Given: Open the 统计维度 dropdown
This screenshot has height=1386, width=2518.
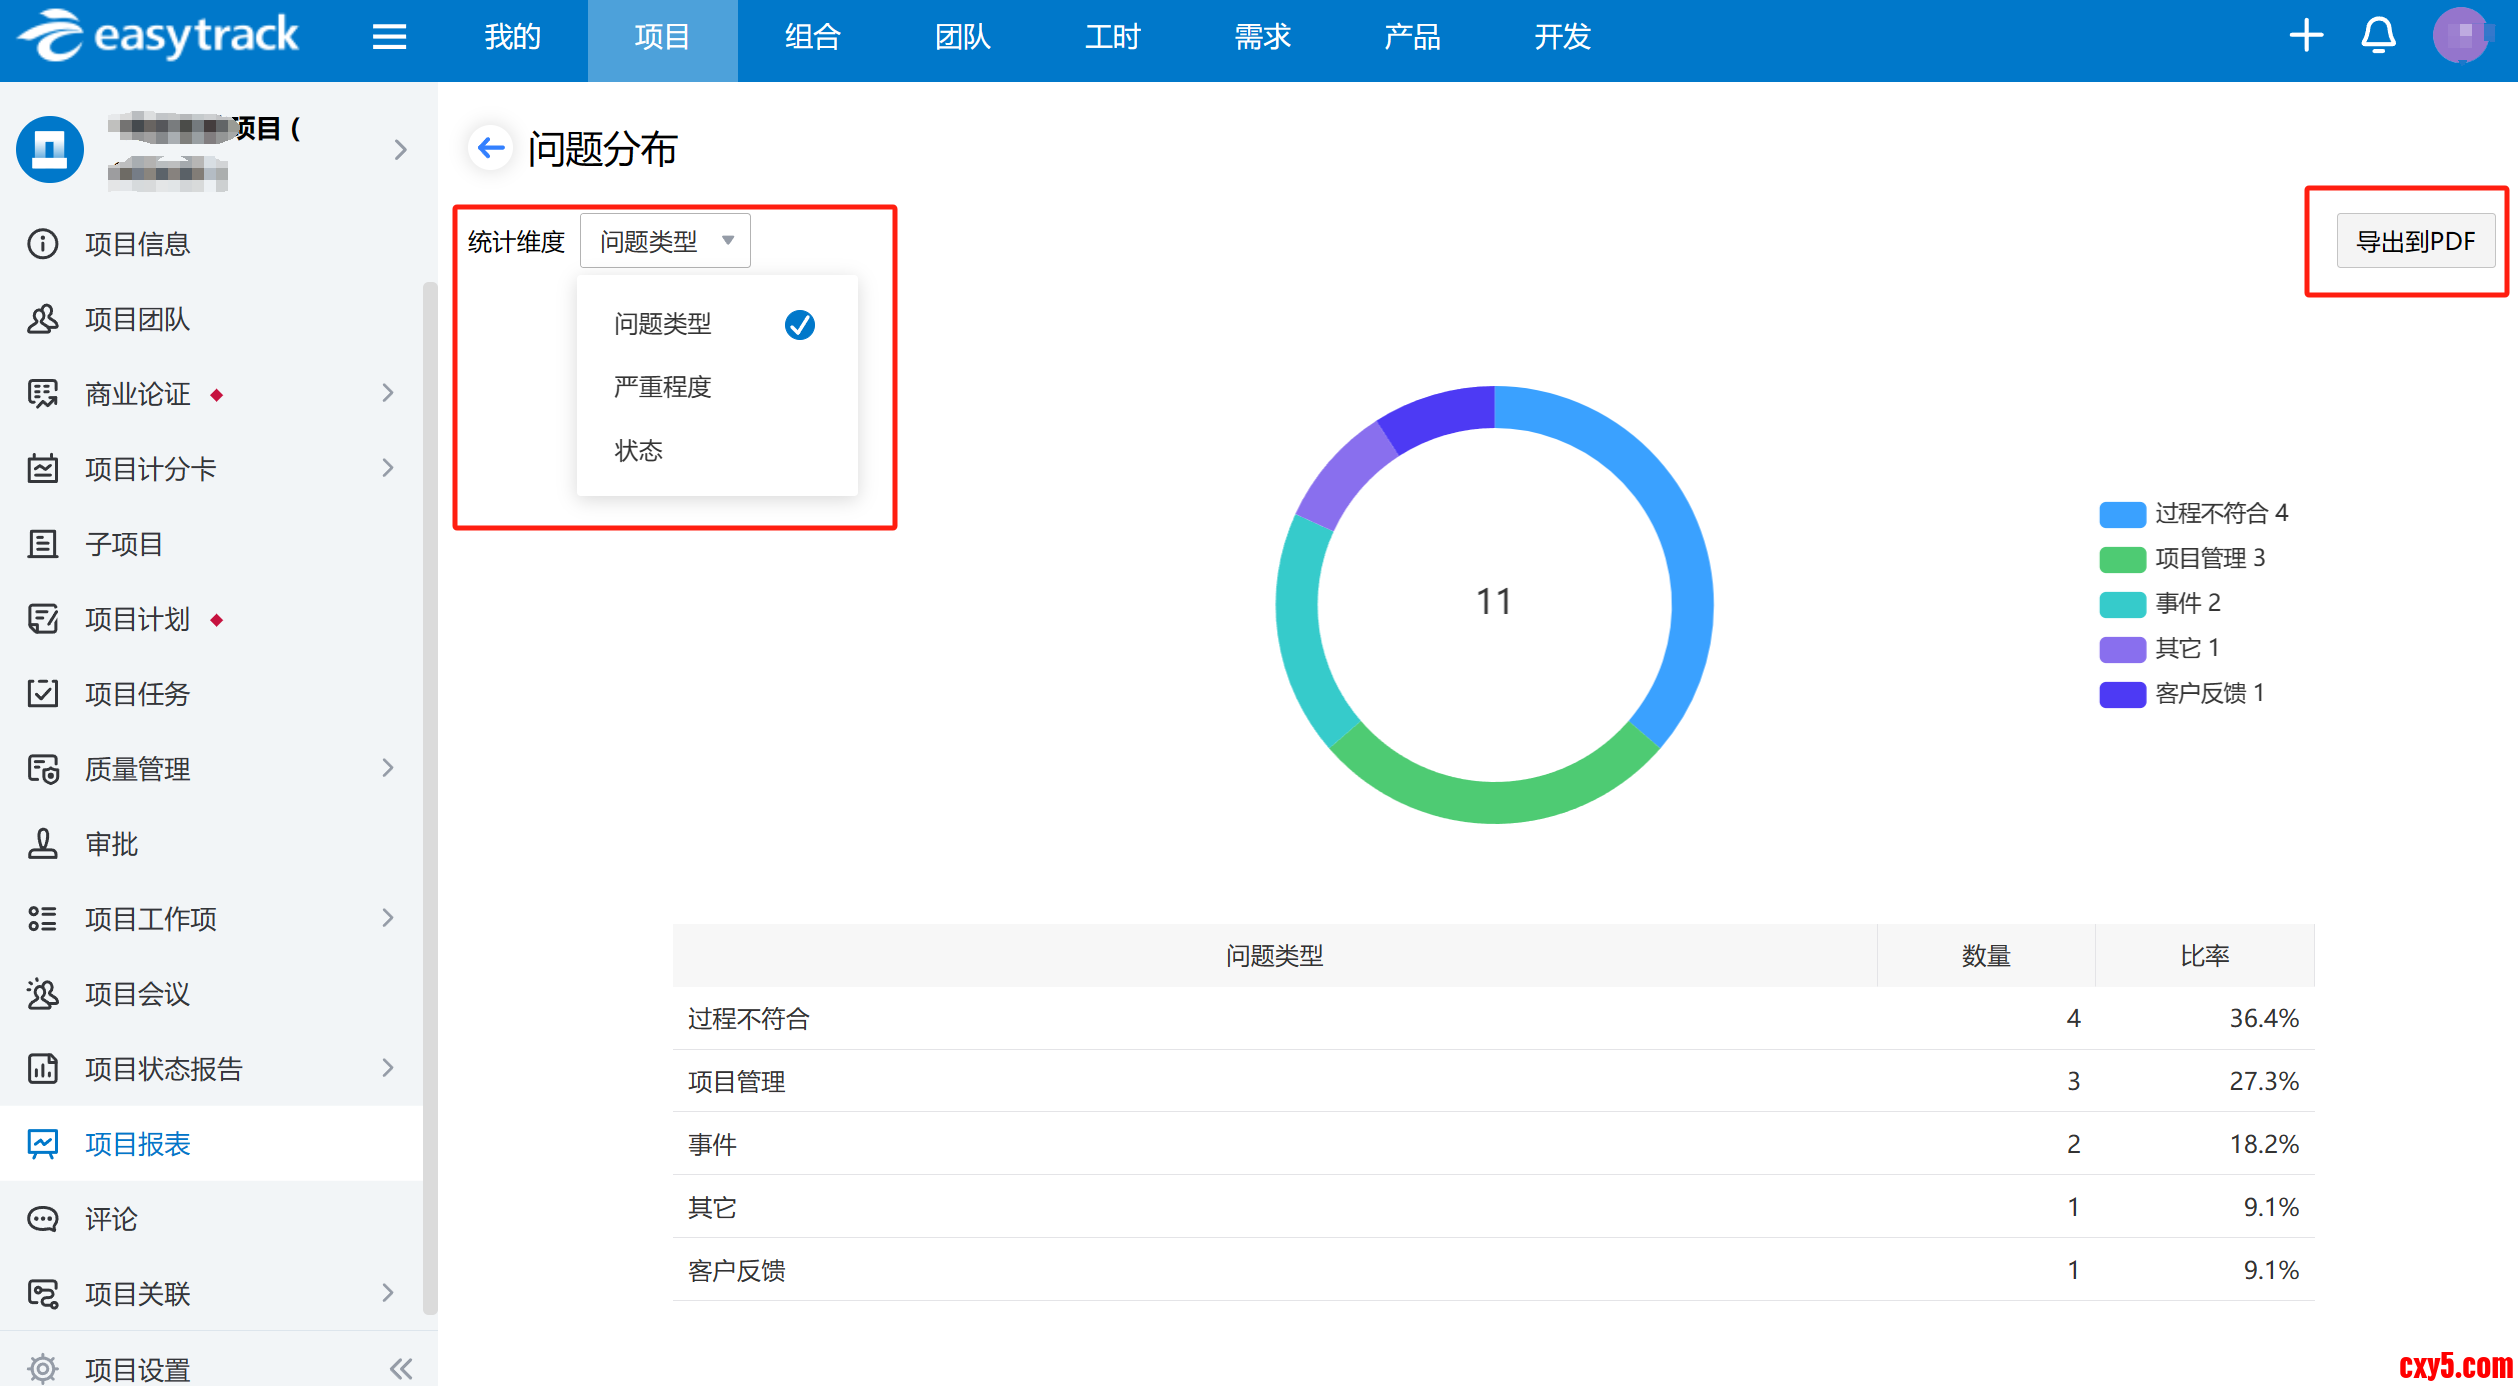Looking at the screenshot, I should coord(665,241).
